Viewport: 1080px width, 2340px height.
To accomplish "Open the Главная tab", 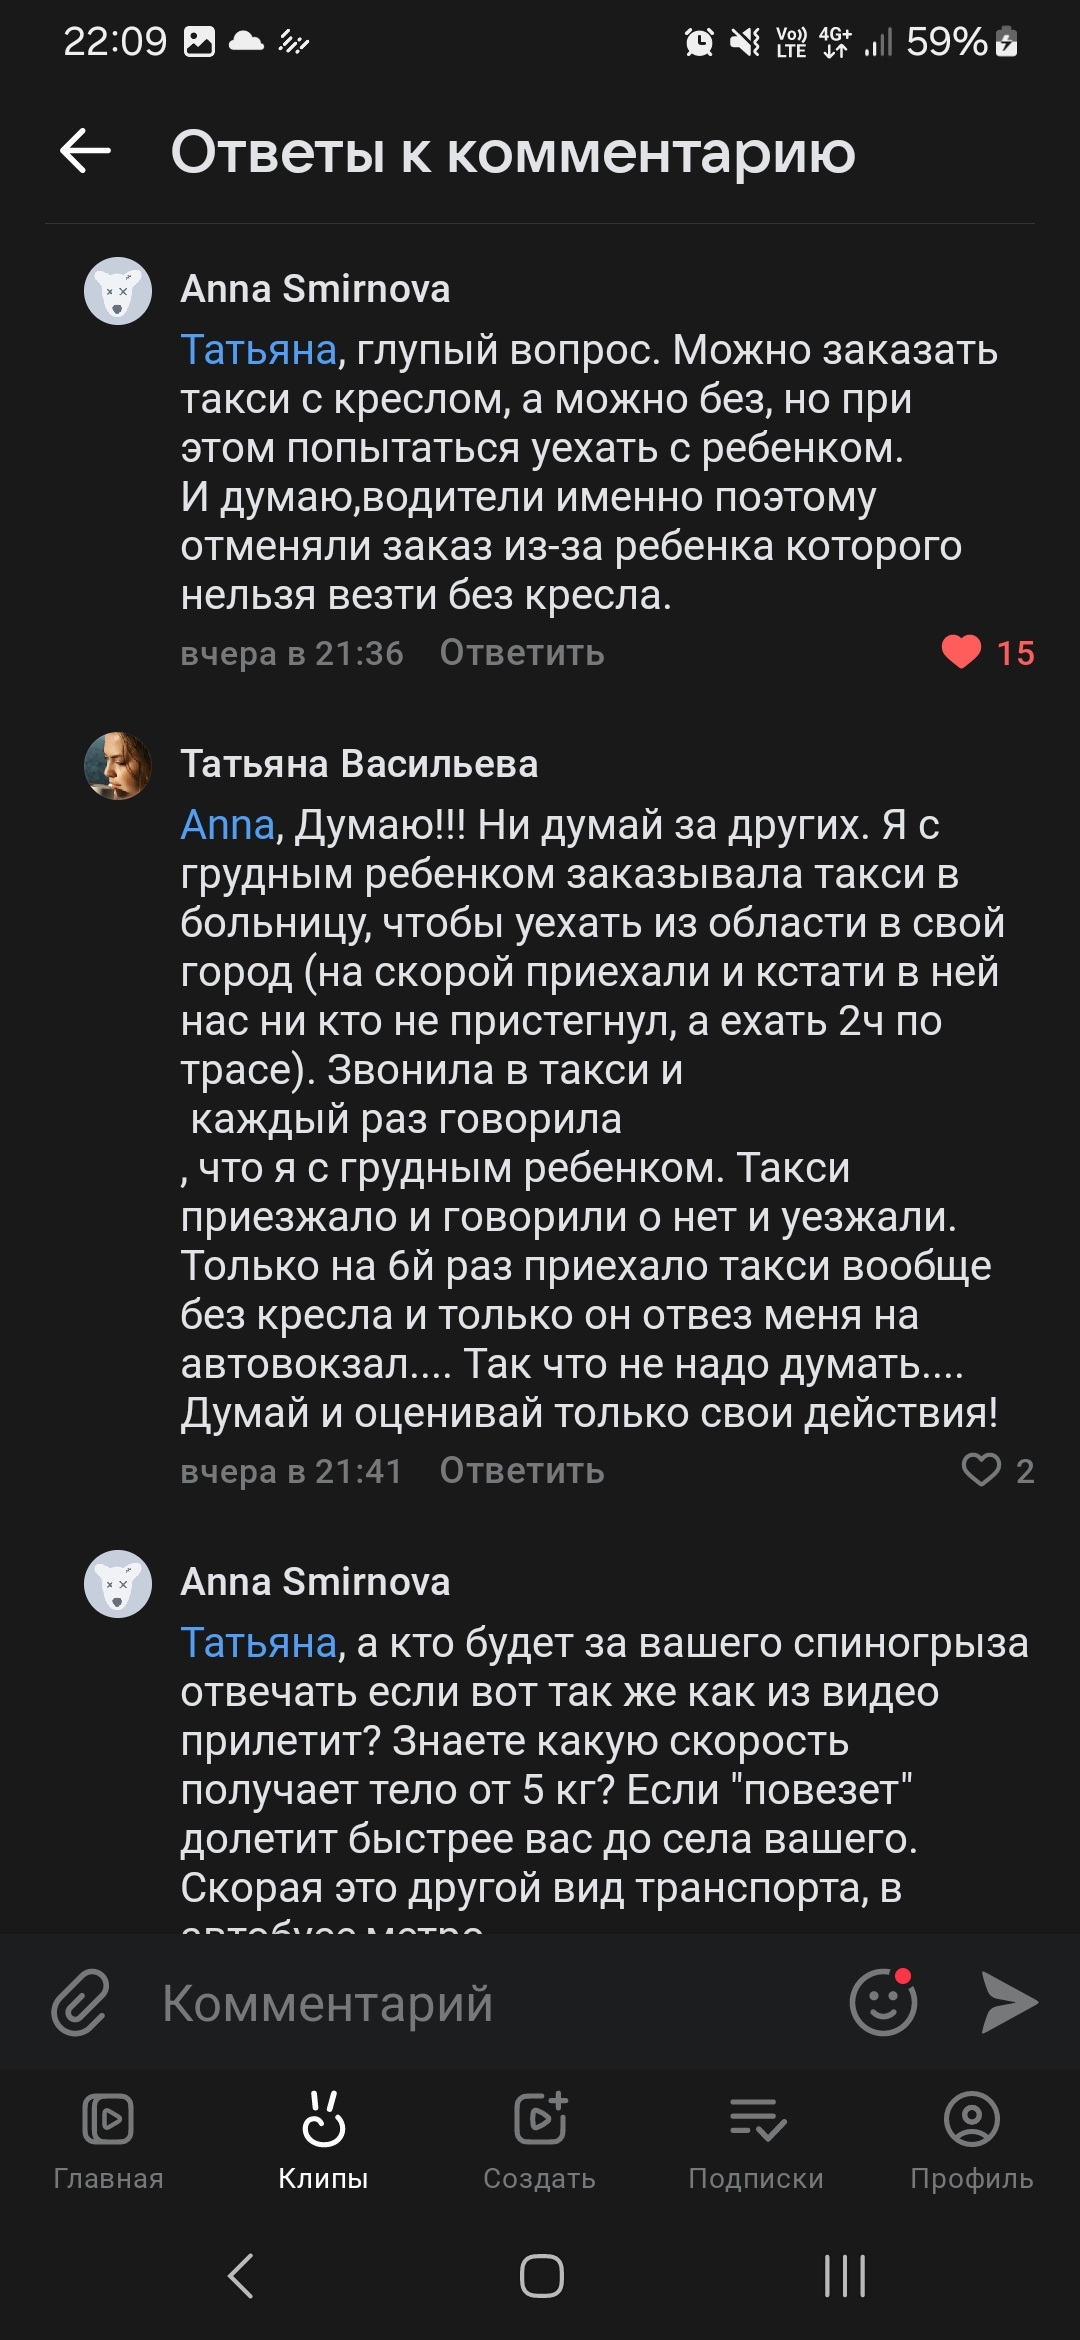I will (108, 2137).
